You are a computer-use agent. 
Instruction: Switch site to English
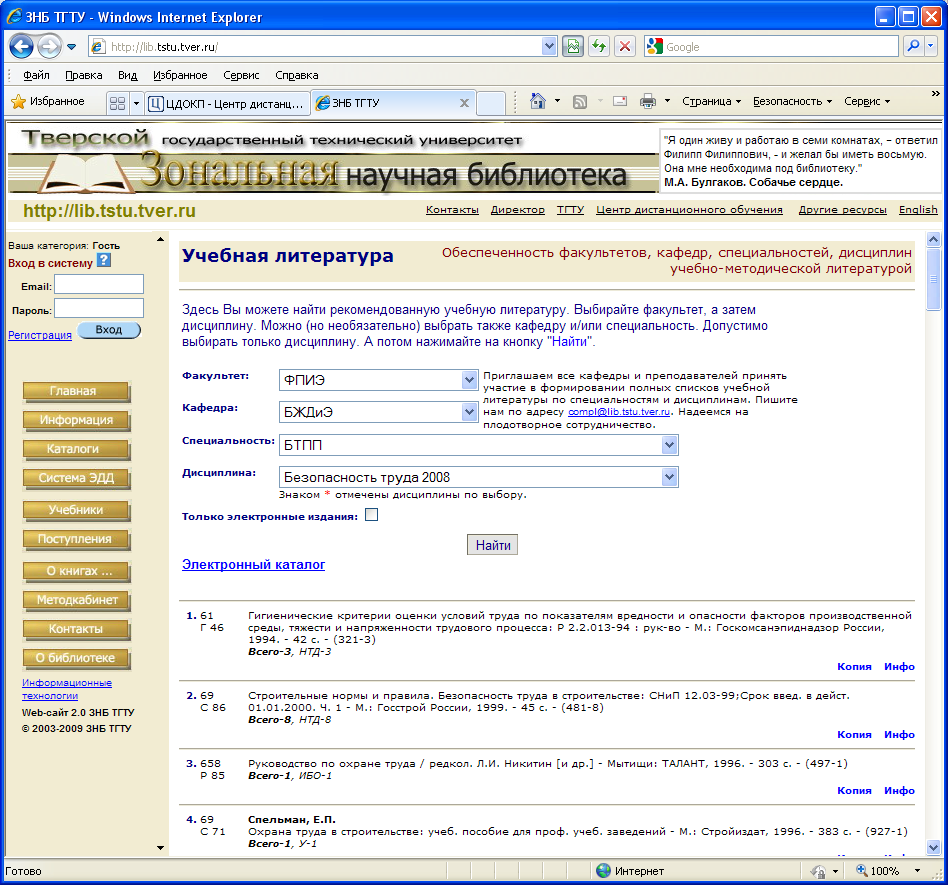(x=918, y=210)
